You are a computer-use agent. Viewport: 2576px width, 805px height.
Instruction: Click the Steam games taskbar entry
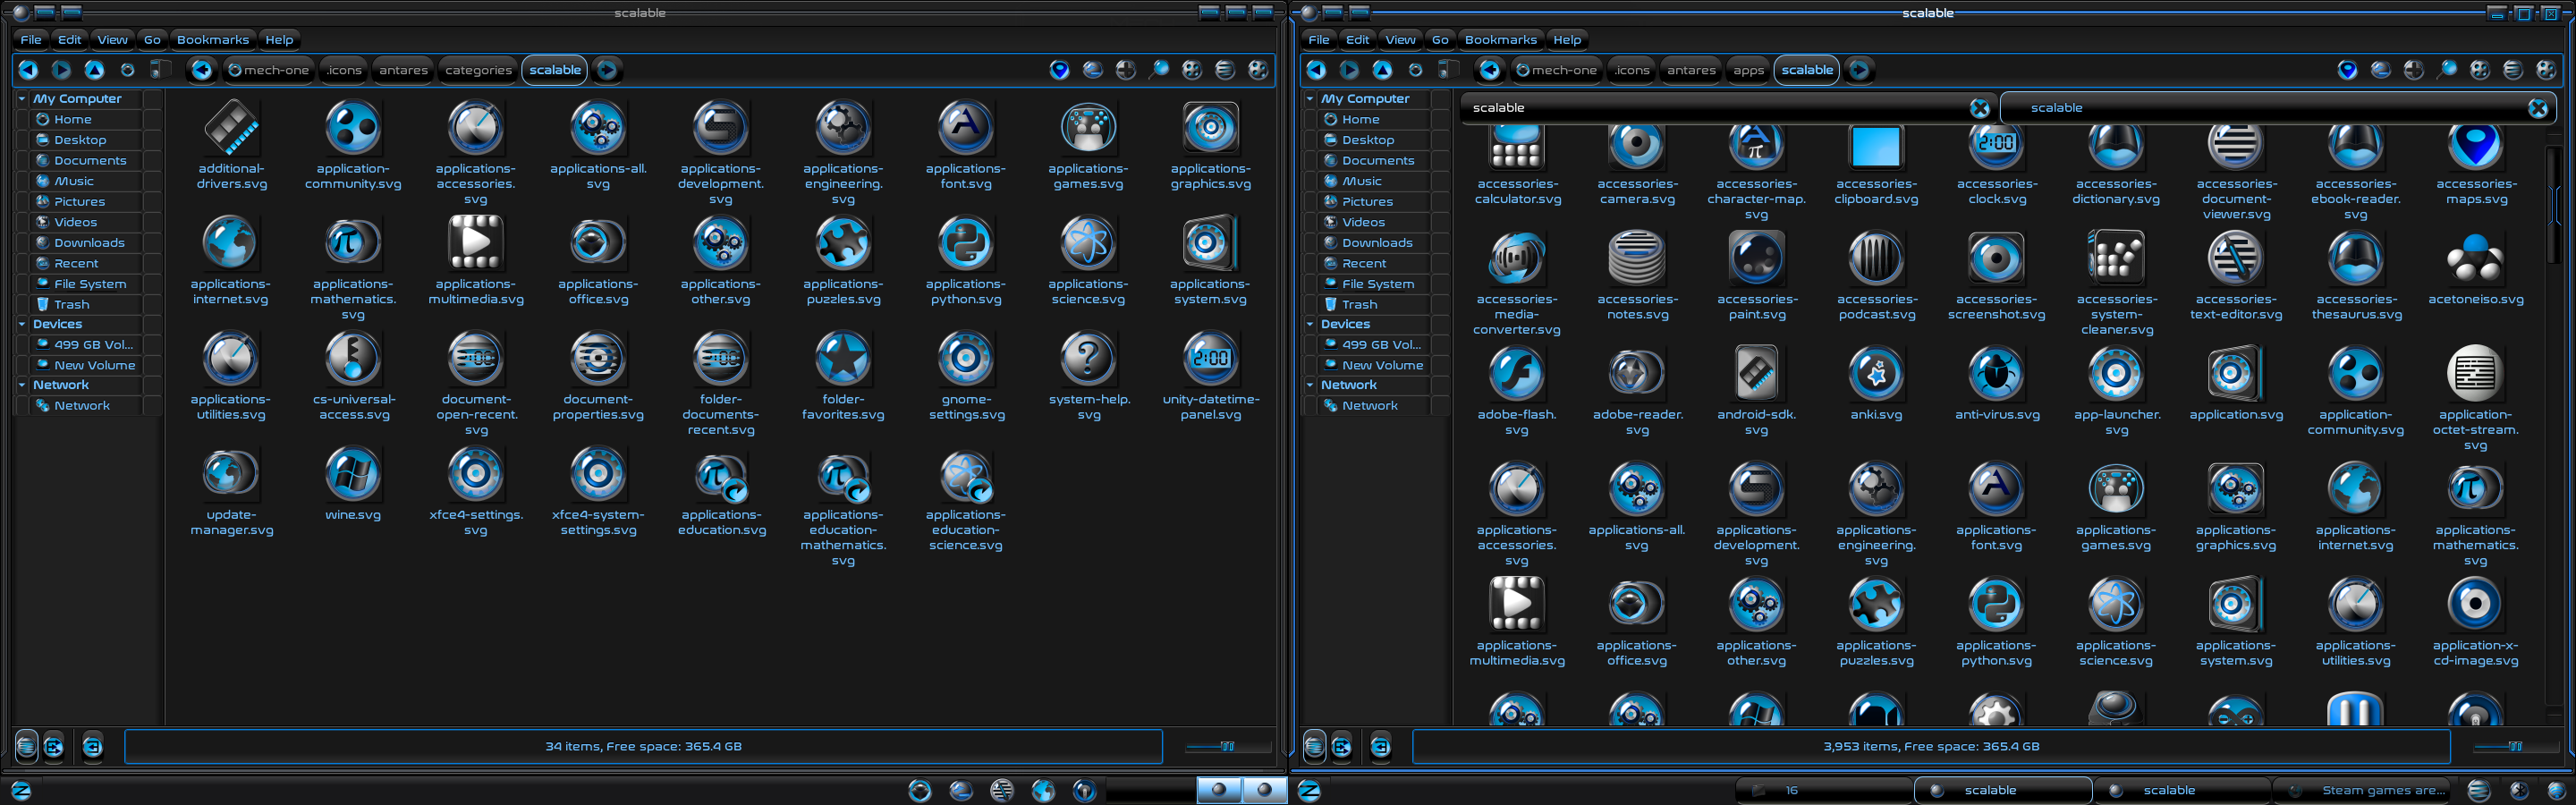2363,789
